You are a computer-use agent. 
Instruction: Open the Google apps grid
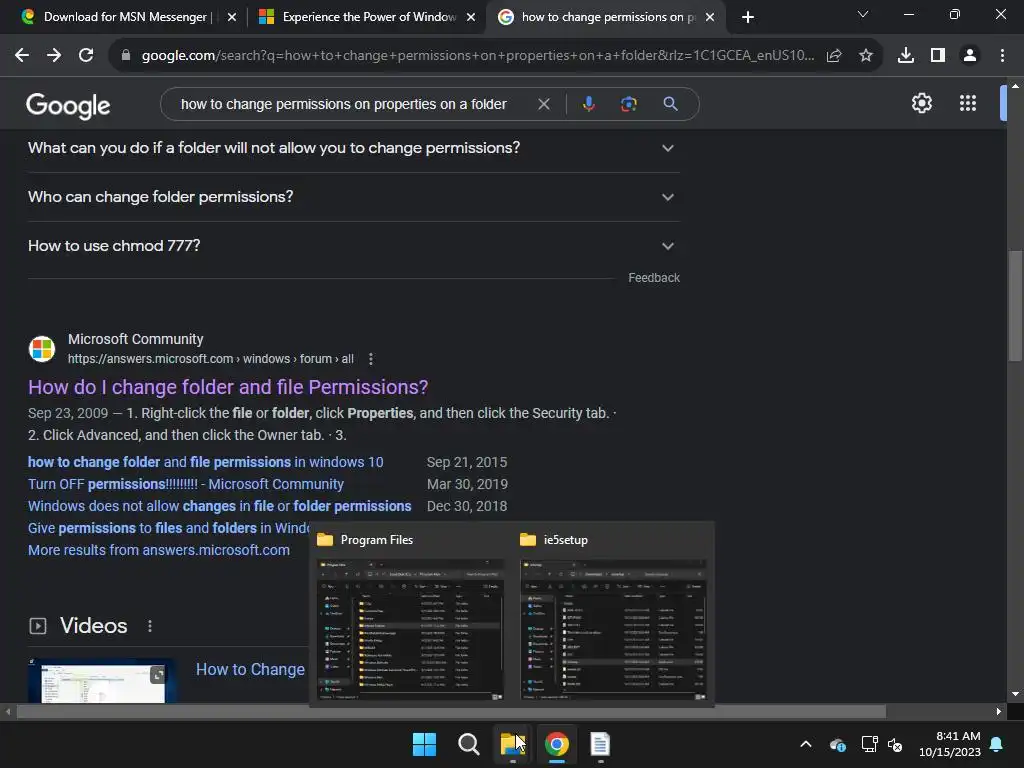(x=968, y=103)
